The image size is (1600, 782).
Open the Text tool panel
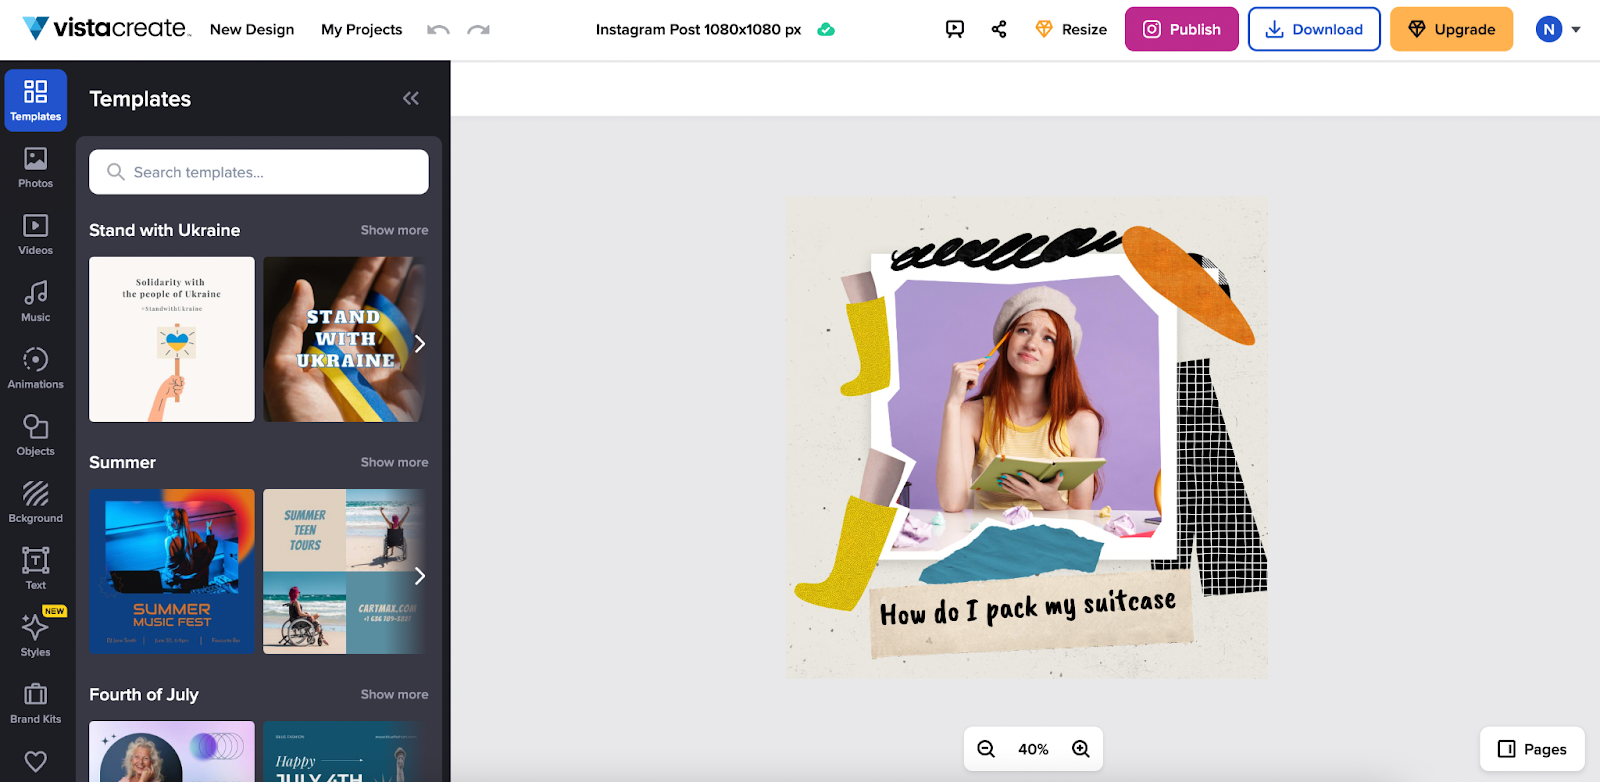click(x=36, y=569)
